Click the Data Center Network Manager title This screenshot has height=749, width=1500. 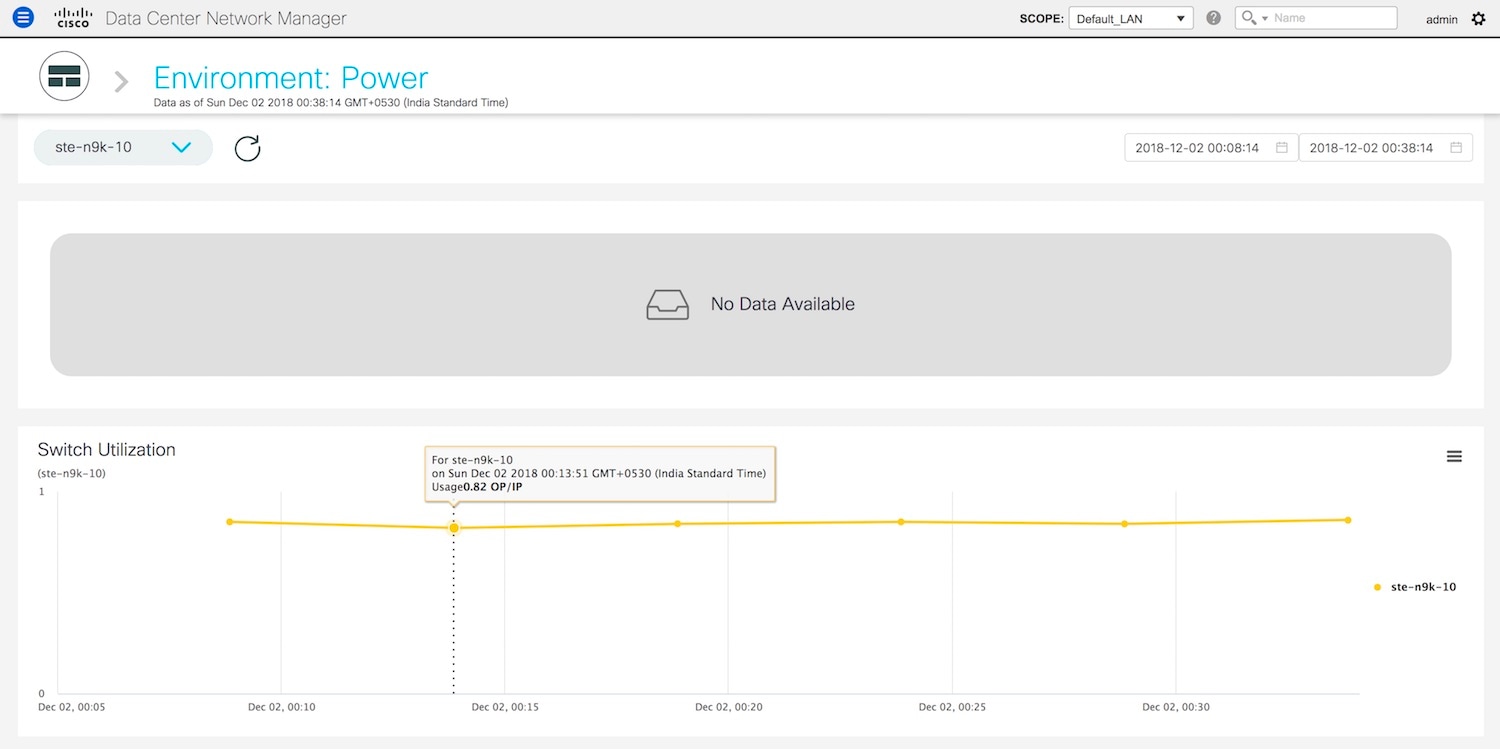pyautogui.click(x=227, y=18)
